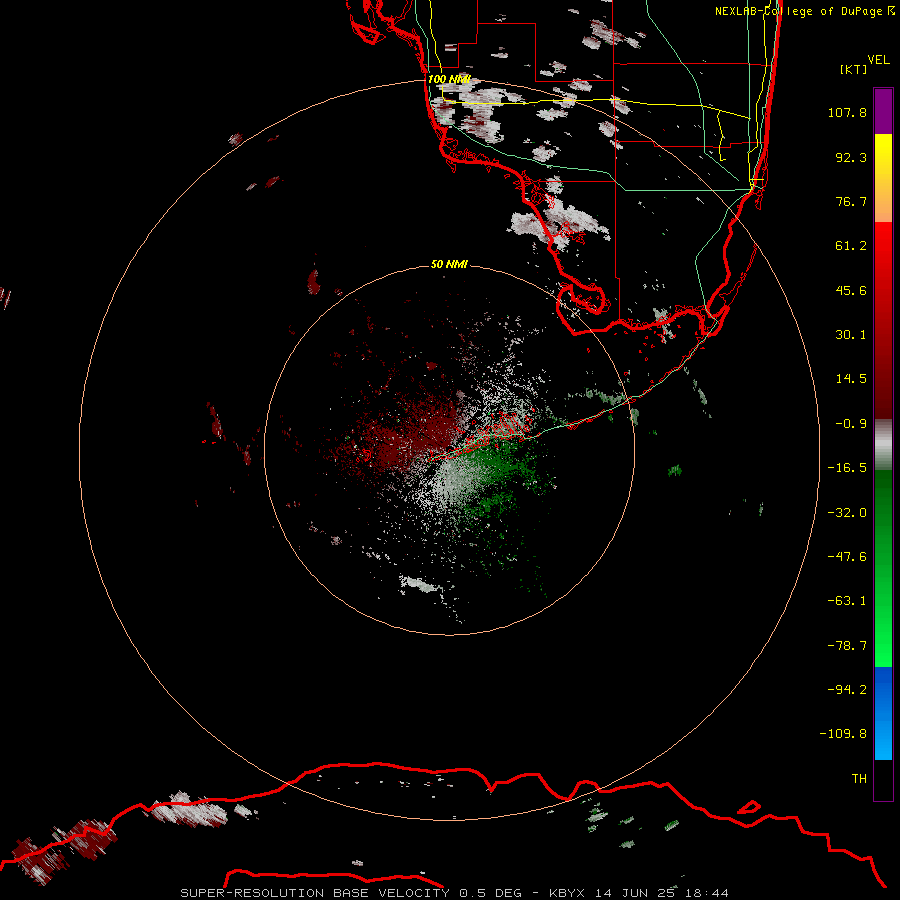
Task: Click the VEL legend title
Action: [878, 60]
